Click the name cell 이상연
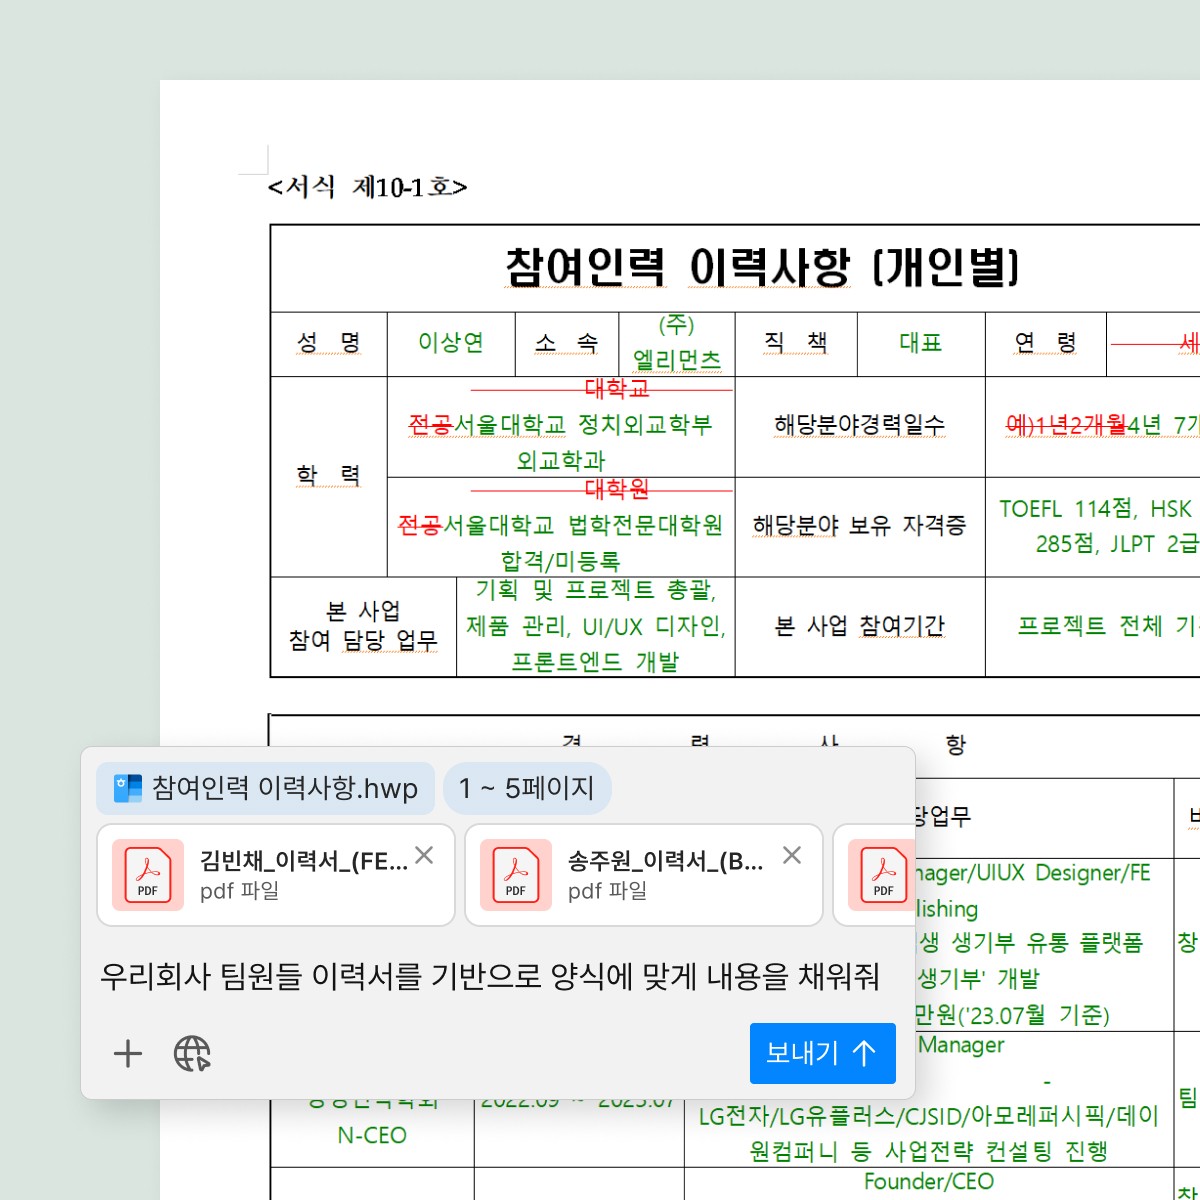Viewport: 1200px width, 1200px height. click(x=451, y=343)
